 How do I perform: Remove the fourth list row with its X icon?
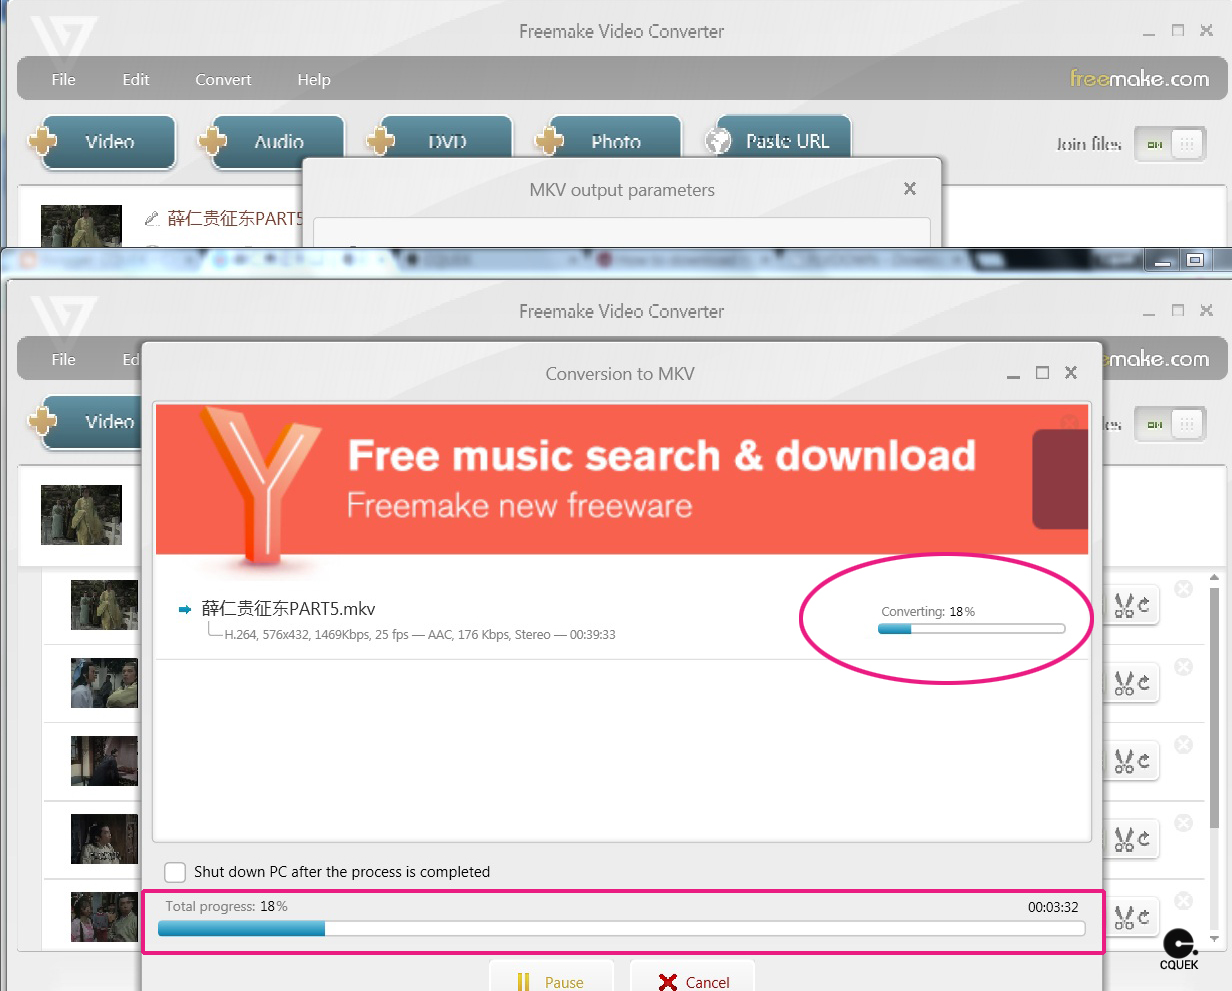[x=1183, y=823]
